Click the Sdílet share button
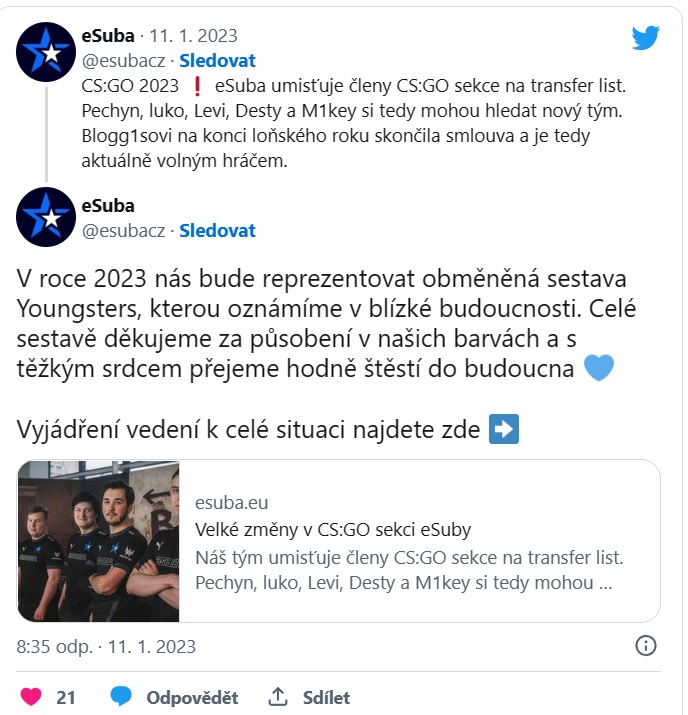The image size is (688, 715). (326, 698)
